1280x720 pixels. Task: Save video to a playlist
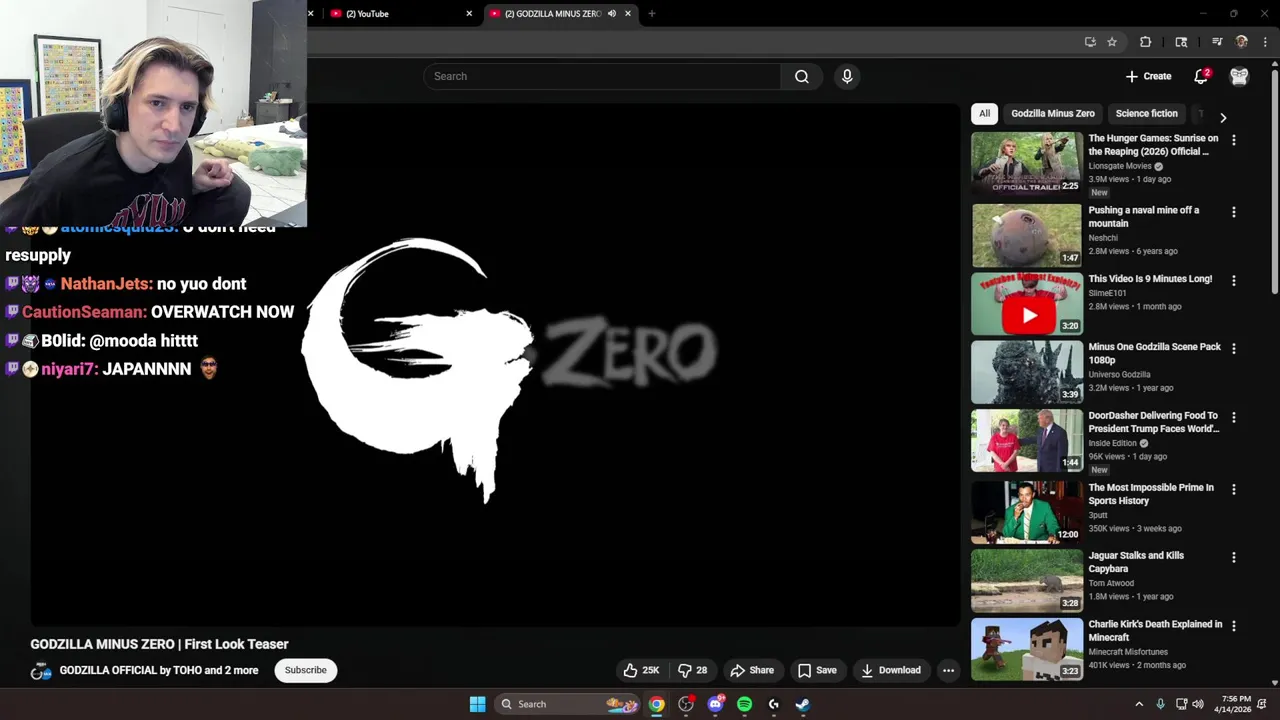click(x=817, y=670)
